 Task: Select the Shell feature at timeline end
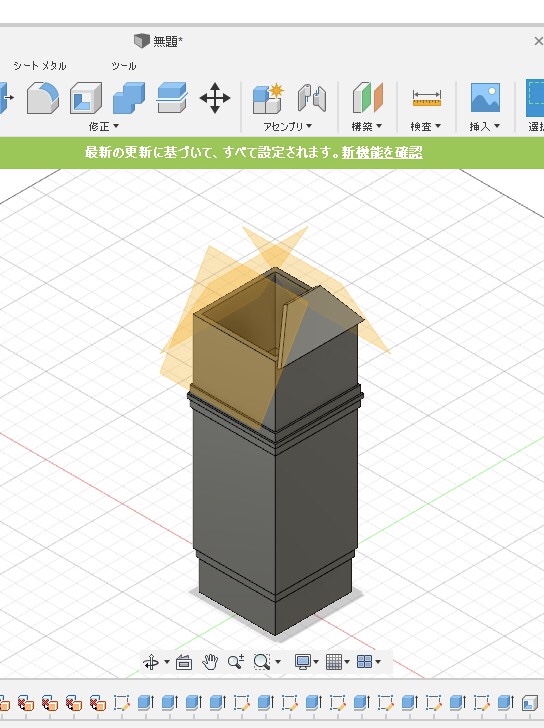click(x=529, y=703)
